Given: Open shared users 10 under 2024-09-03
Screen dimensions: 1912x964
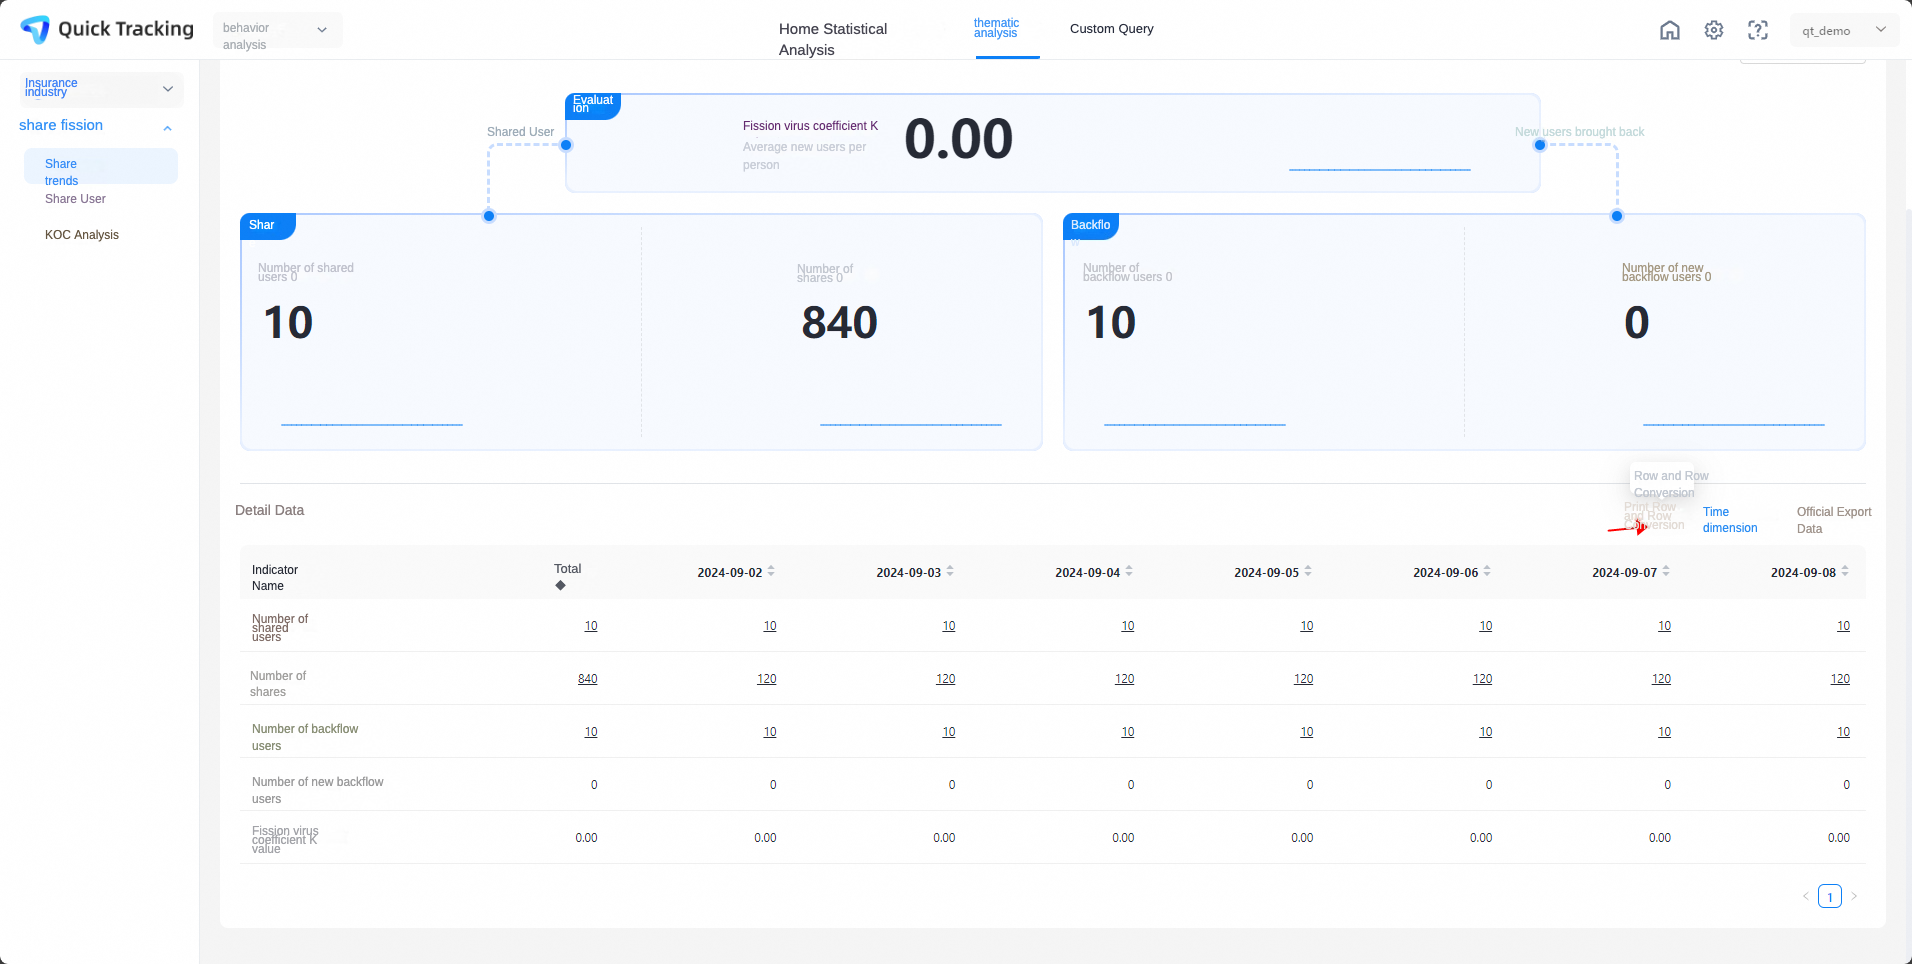Looking at the screenshot, I should tap(949, 626).
